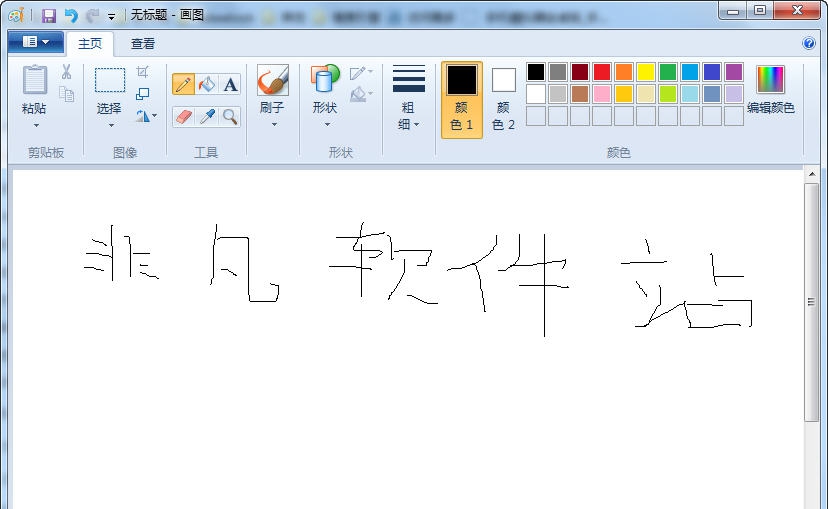Pick the gold color swatch
This screenshot has height=509, width=828.
point(624,94)
